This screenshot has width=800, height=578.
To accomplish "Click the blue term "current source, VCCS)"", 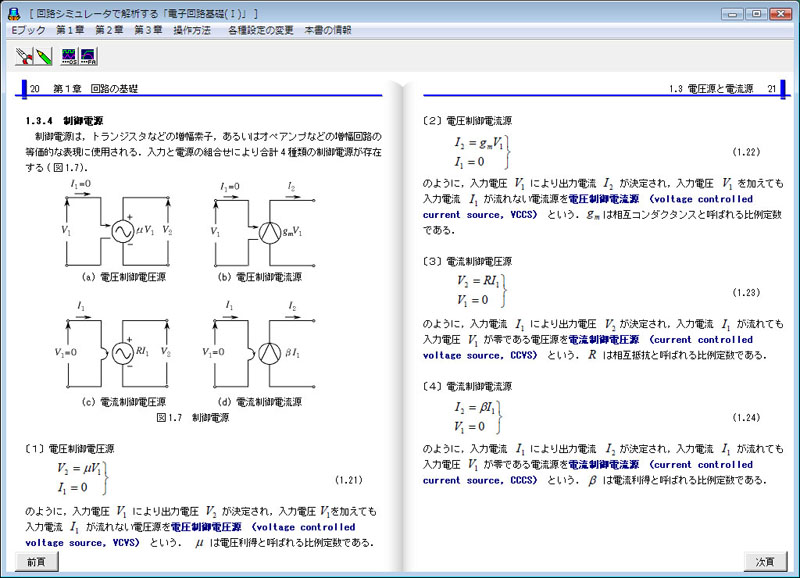I will pyautogui.click(x=480, y=215).
